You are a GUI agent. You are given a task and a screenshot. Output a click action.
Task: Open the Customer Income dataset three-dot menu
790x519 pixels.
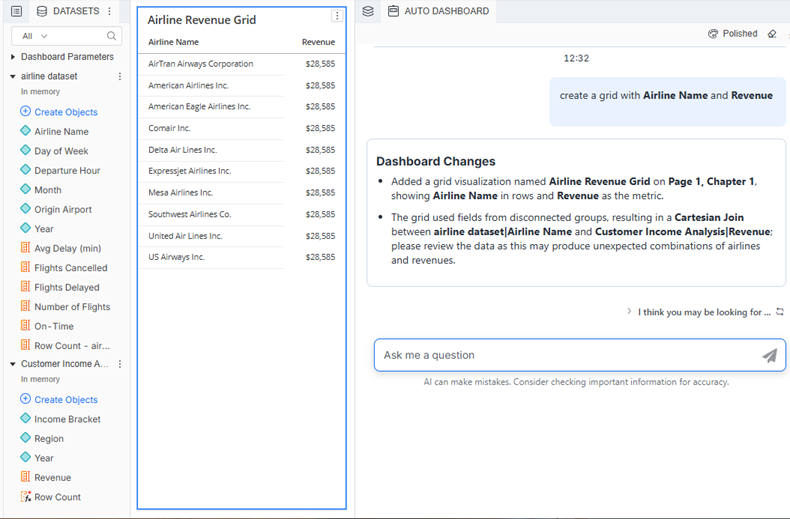click(x=120, y=364)
